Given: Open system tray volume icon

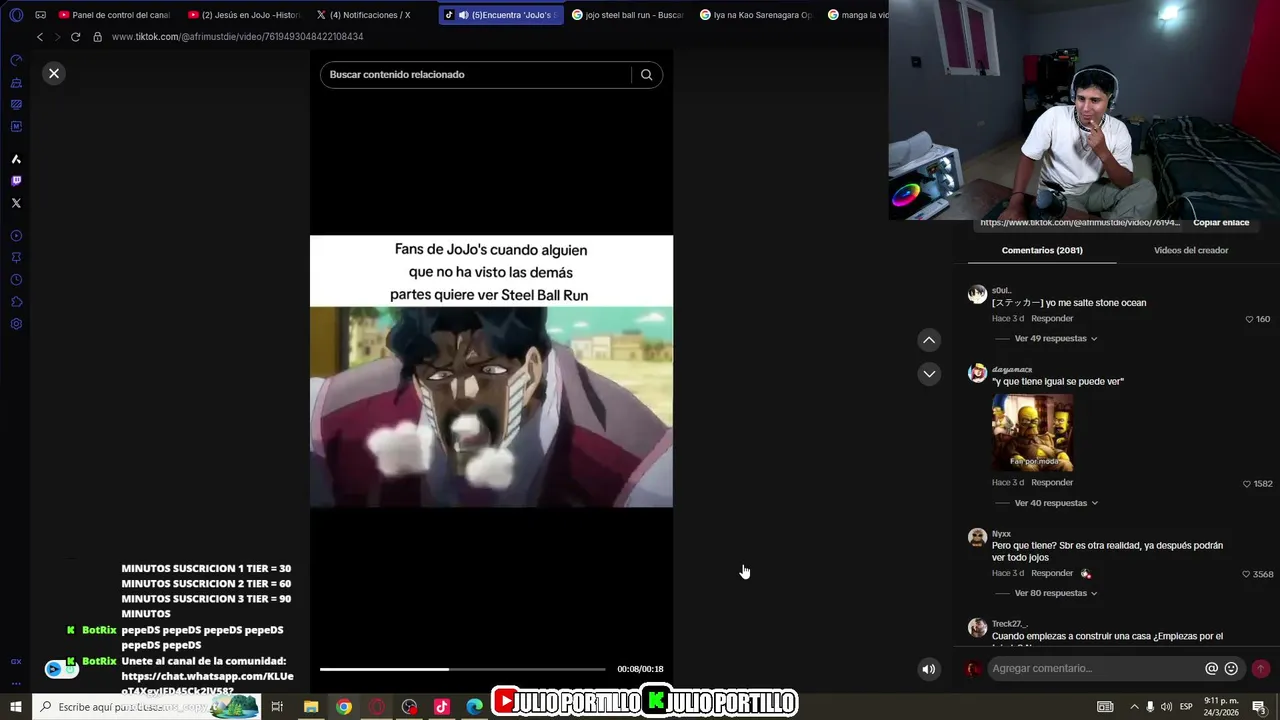Looking at the screenshot, I should coord(1166,707).
